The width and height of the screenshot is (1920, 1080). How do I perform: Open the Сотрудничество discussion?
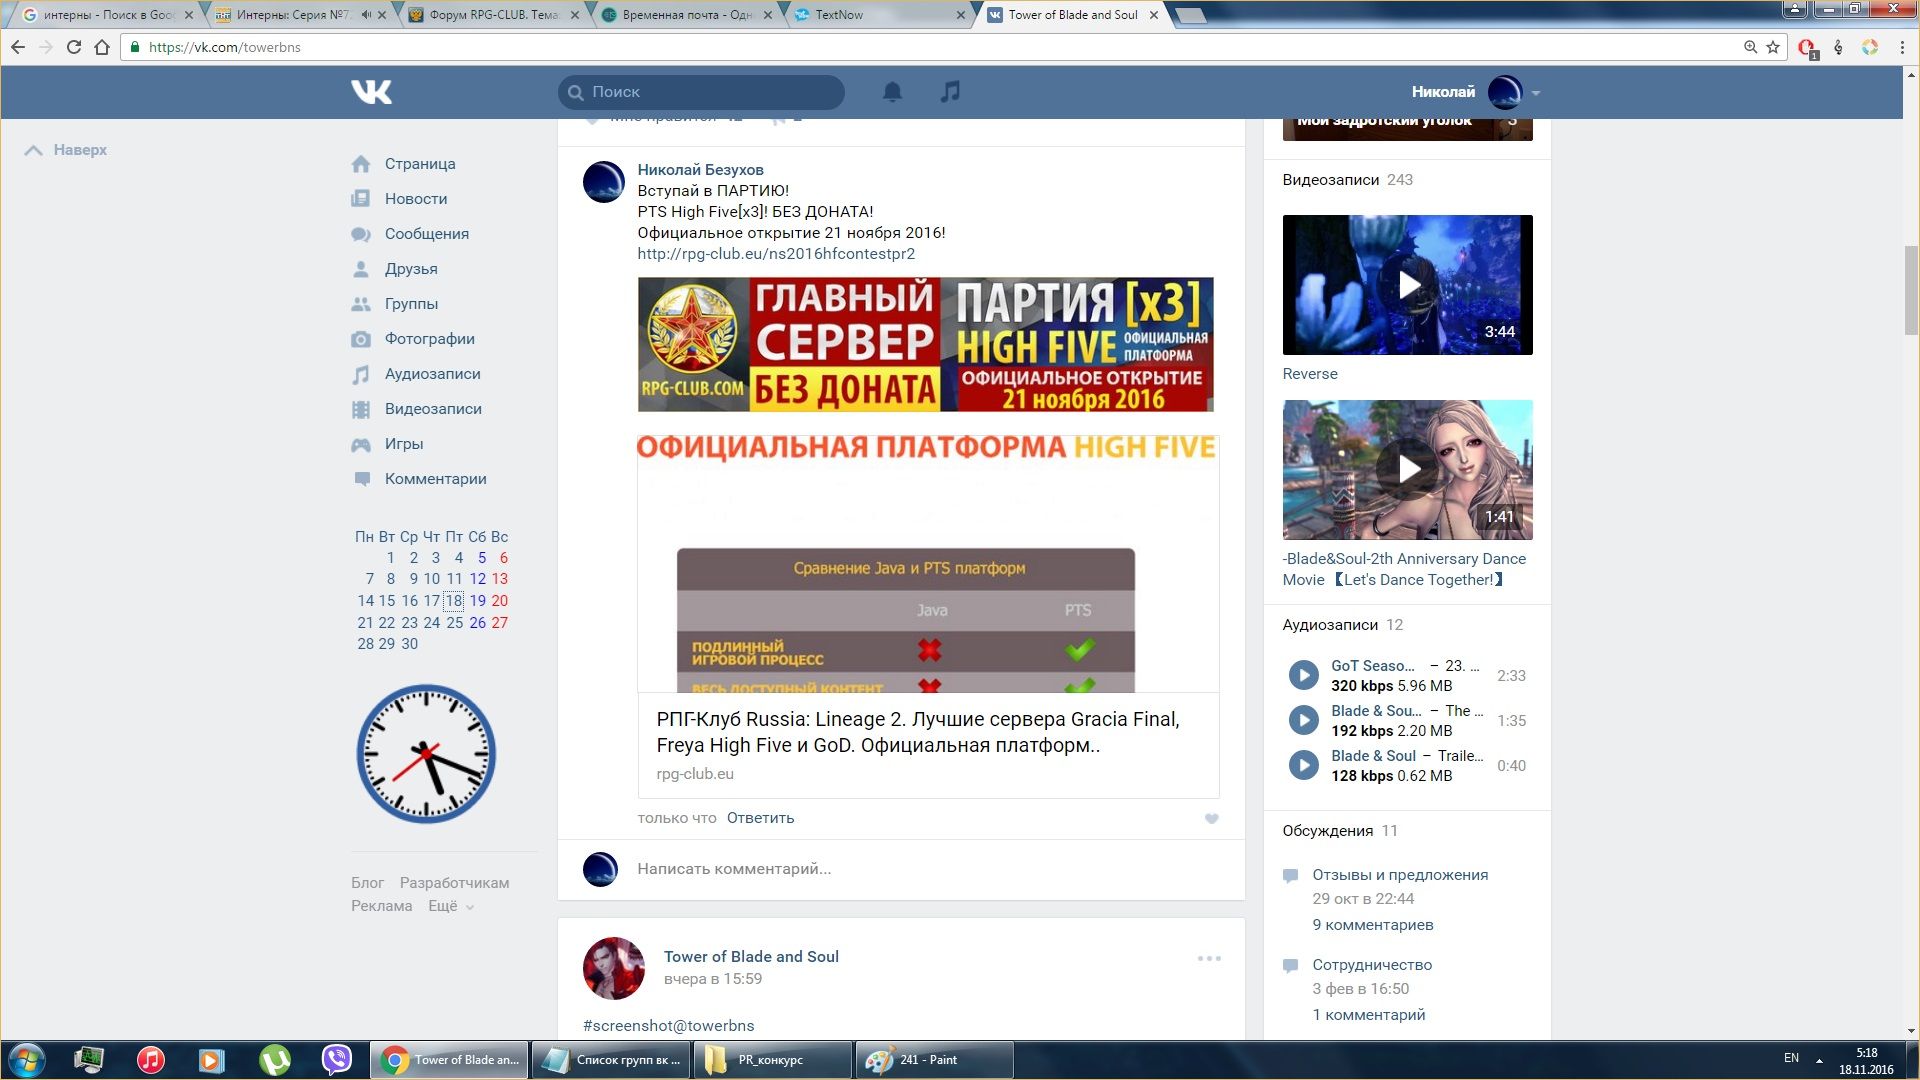1372,965
